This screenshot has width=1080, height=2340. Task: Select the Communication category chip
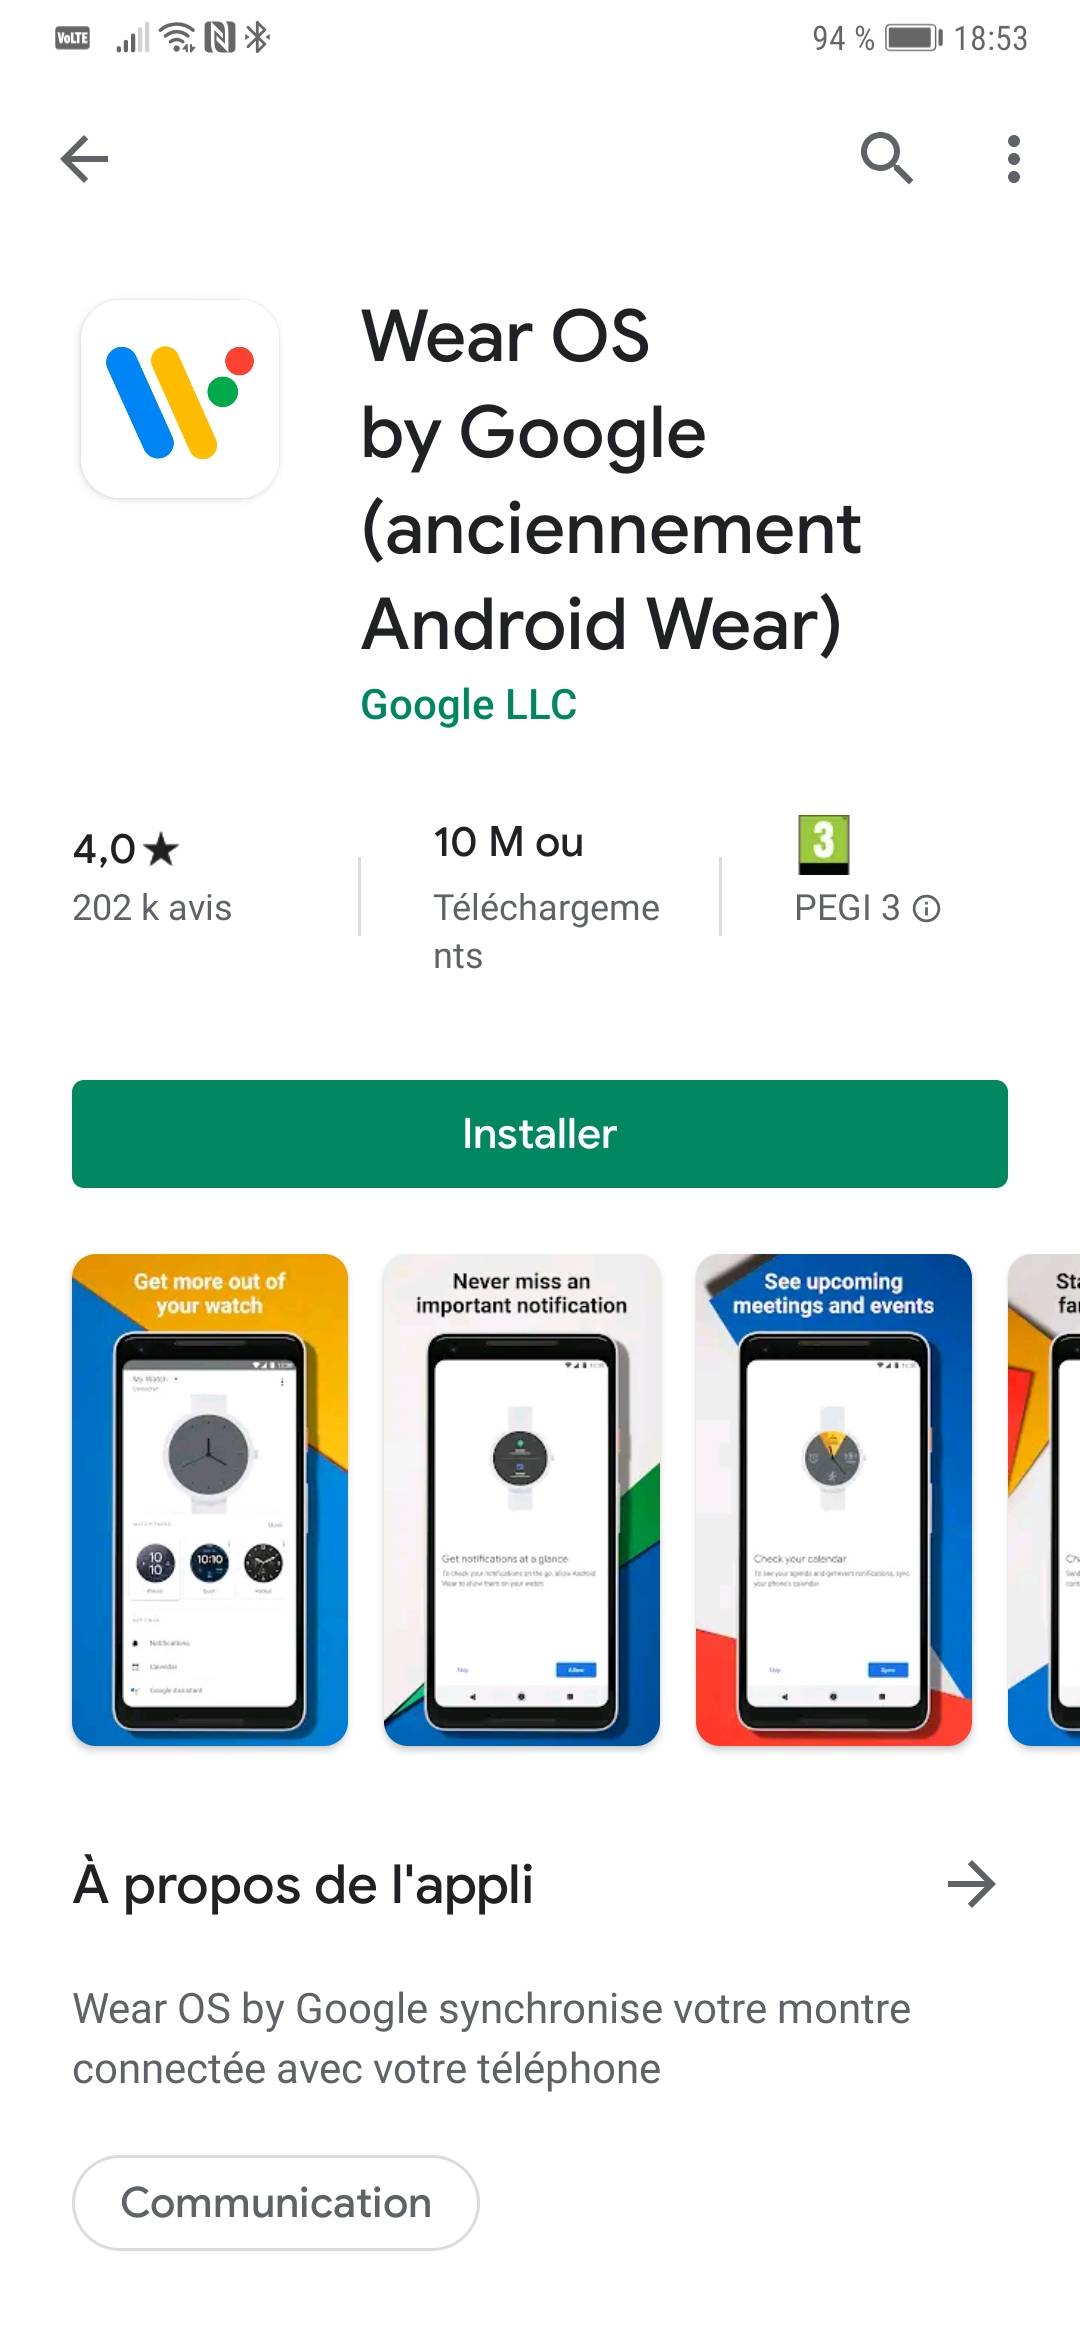(x=276, y=2203)
